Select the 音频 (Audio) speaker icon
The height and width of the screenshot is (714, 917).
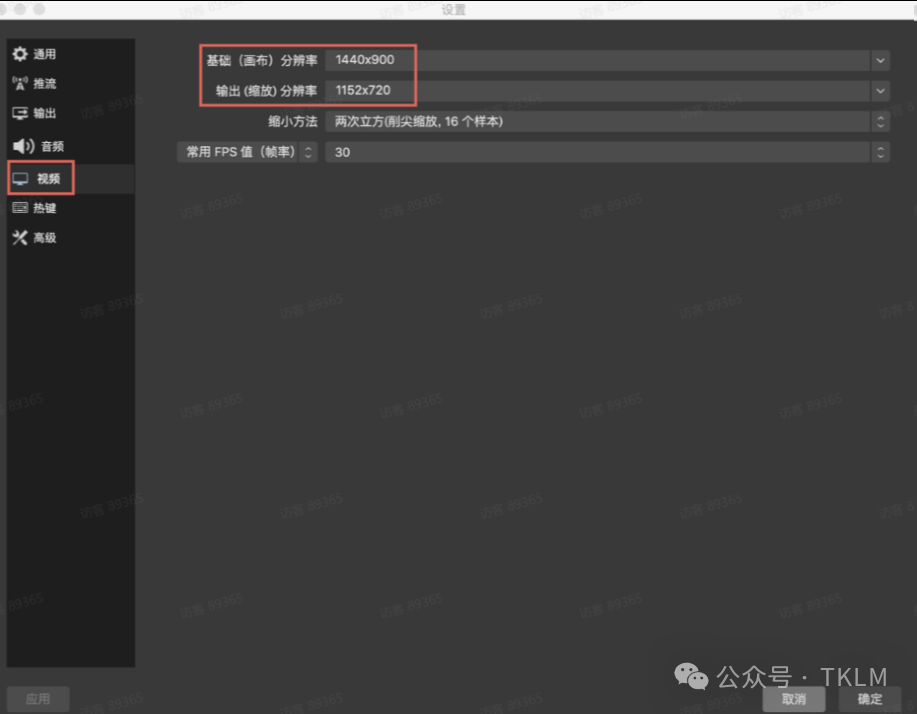point(20,146)
